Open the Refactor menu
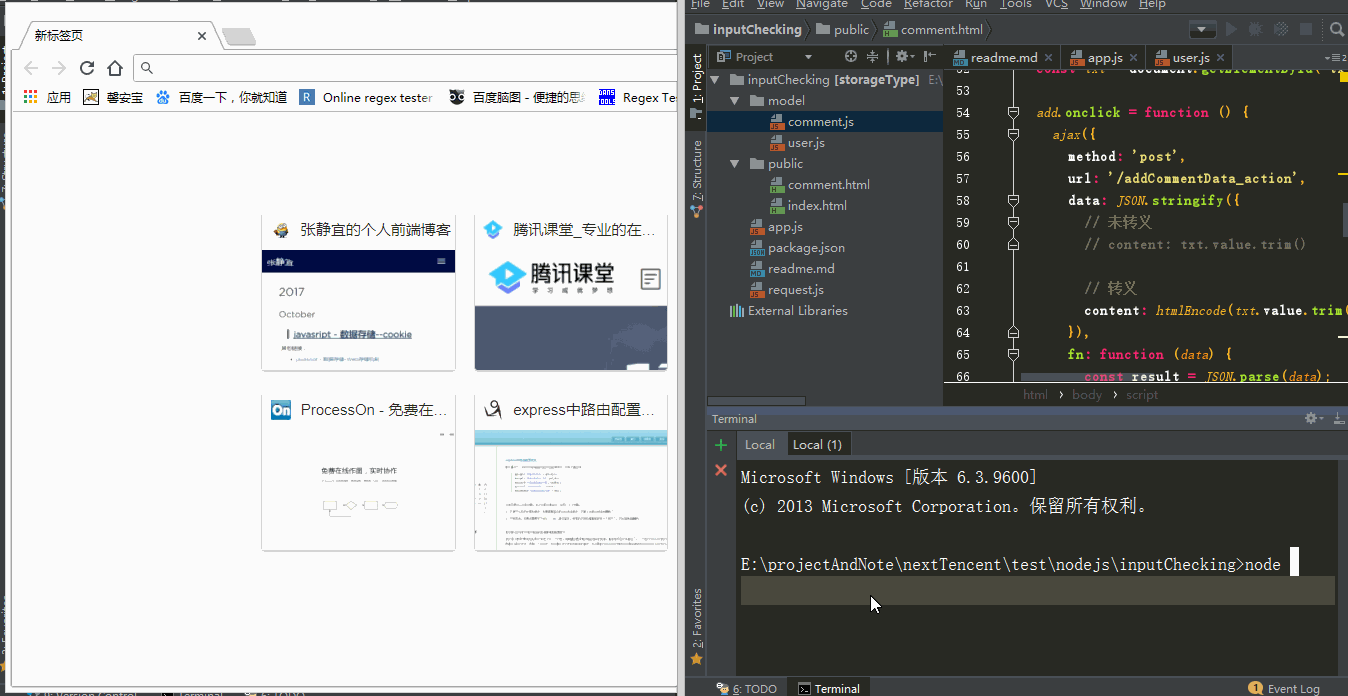 [x=928, y=4]
